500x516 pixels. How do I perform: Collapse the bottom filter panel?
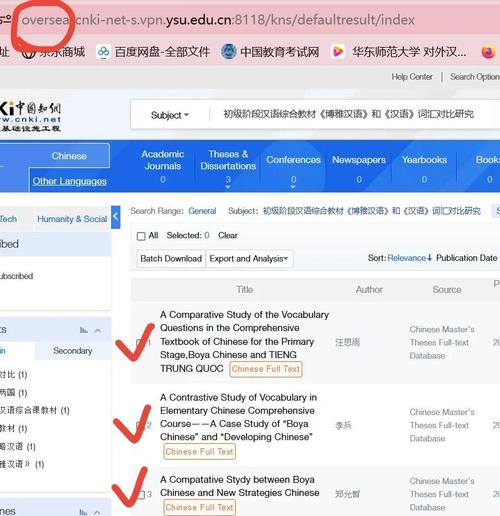pyautogui.click(x=97, y=512)
